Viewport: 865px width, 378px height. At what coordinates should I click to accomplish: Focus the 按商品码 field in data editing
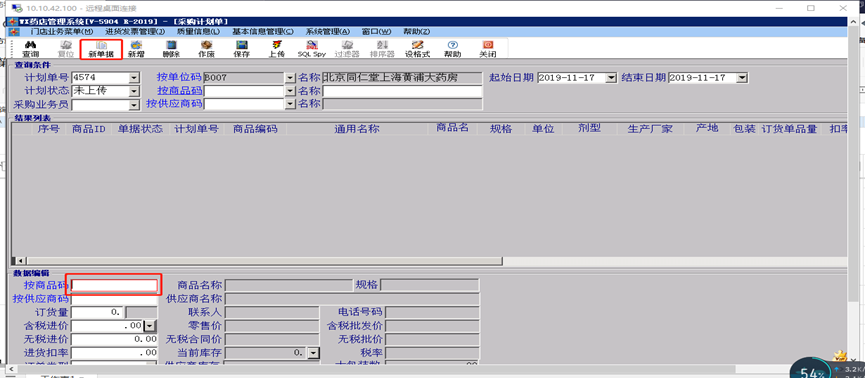click(x=114, y=285)
